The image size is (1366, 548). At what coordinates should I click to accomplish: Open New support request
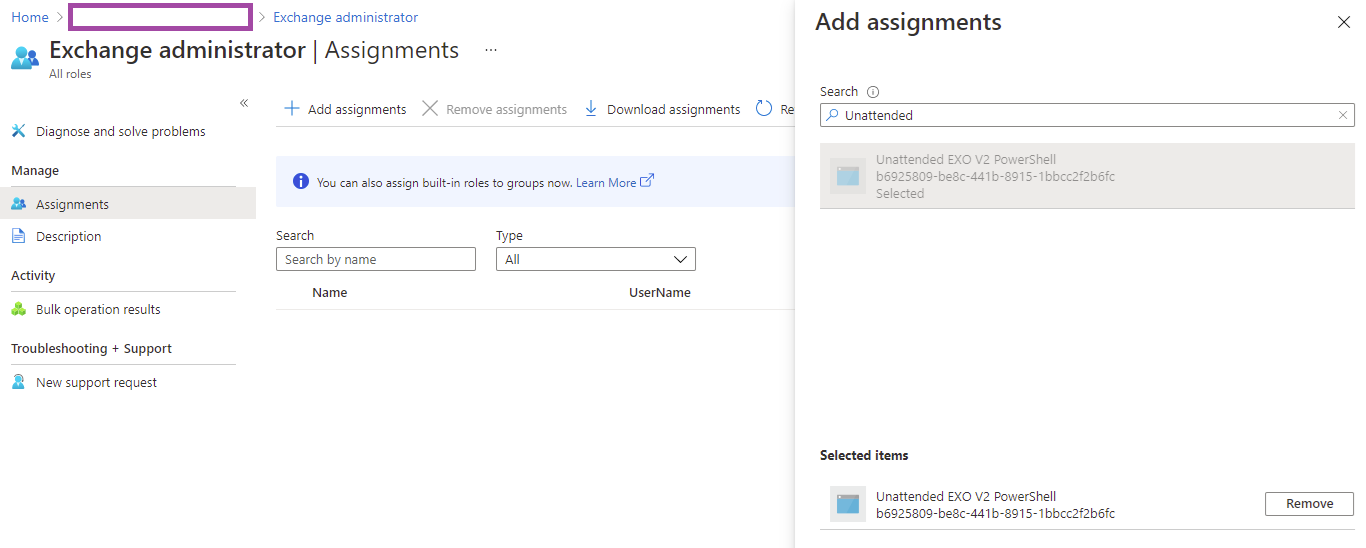96,382
